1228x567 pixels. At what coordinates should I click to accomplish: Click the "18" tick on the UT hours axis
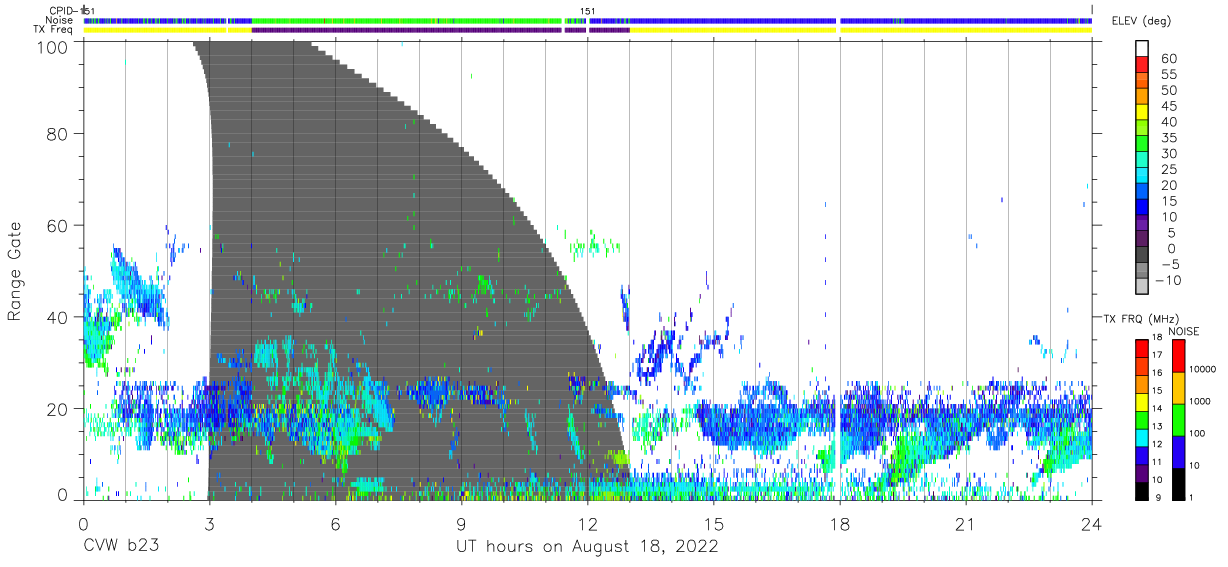click(839, 524)
